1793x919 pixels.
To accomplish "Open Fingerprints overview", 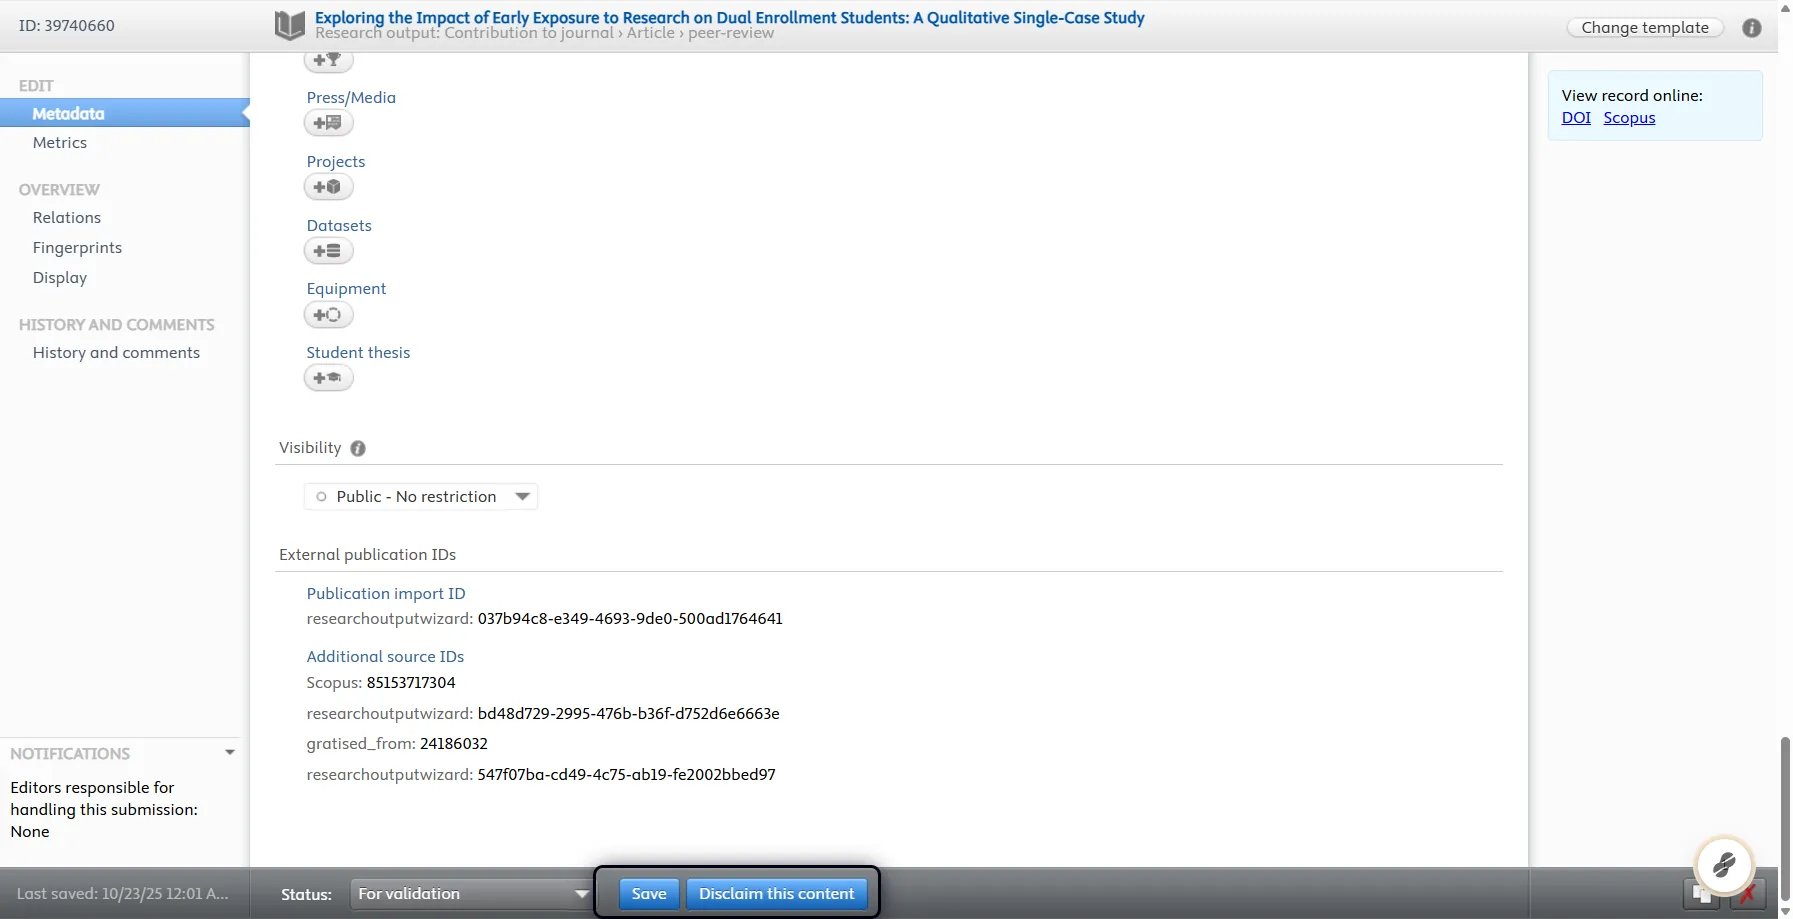I will pyautogui.click(x=77, y=248).
